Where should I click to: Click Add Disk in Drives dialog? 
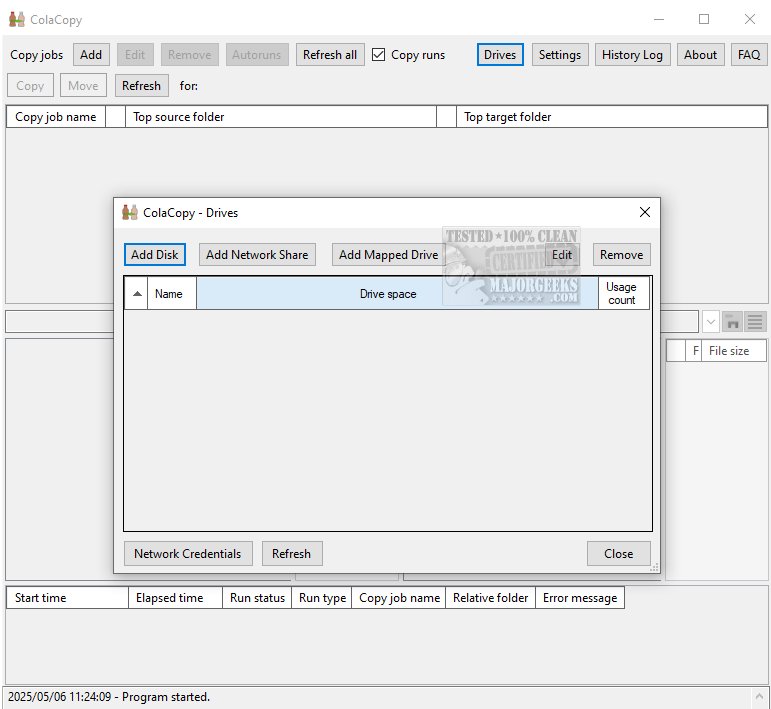[x=154, y=255]
